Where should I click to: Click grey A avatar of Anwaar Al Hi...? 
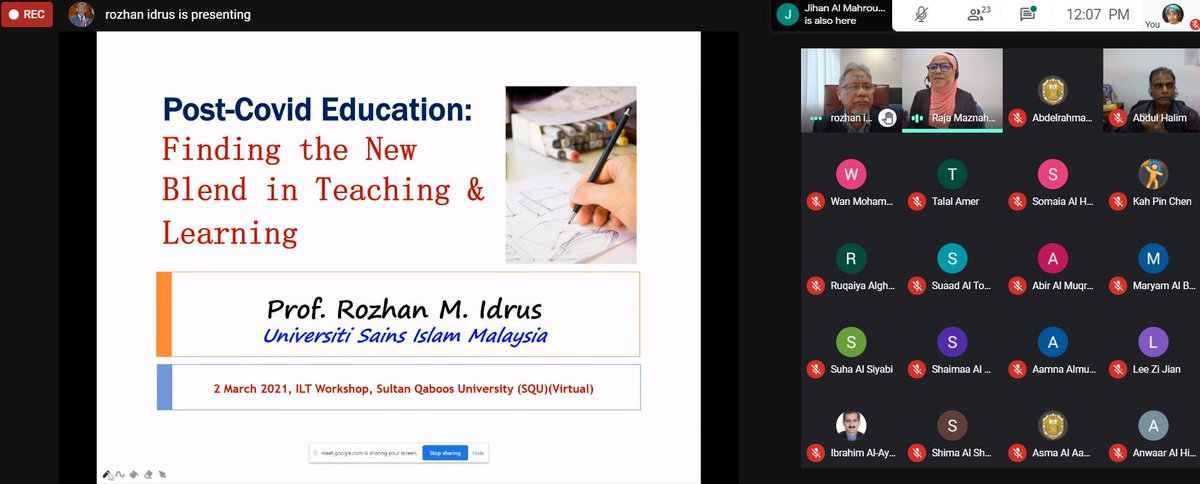(x=1153, y=426)
